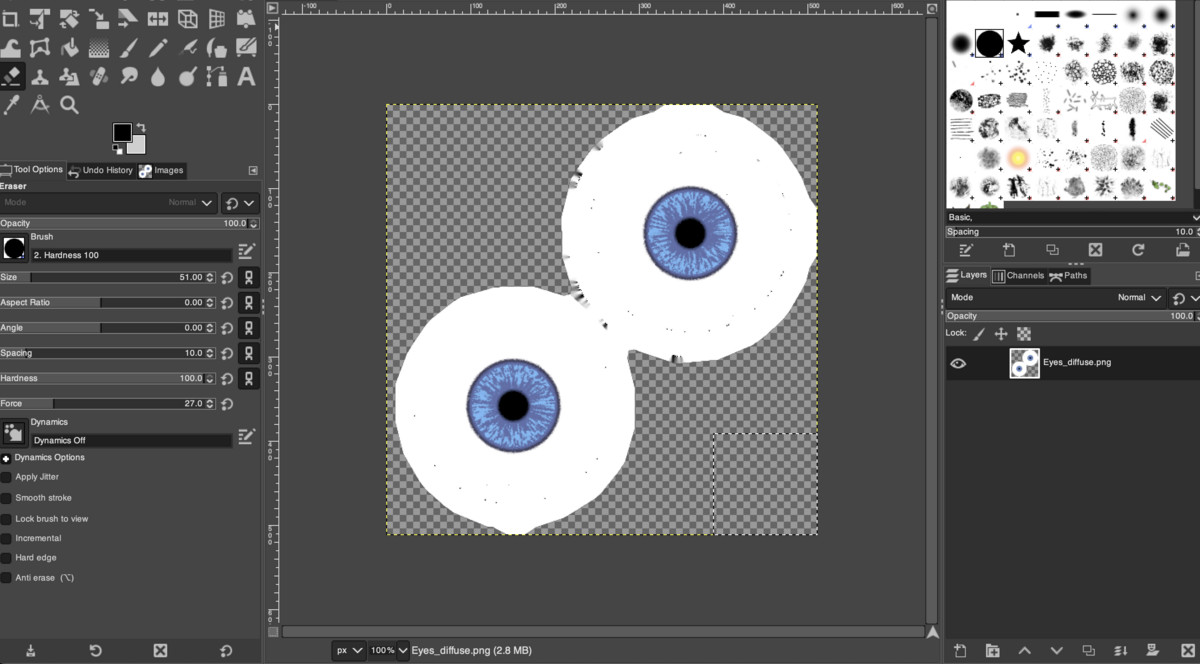Image resolution: width=1200 pixels, height=664 pixels.
Task: Hide the Eyes_diffuse.png layer
Action: tap(958, 362)
